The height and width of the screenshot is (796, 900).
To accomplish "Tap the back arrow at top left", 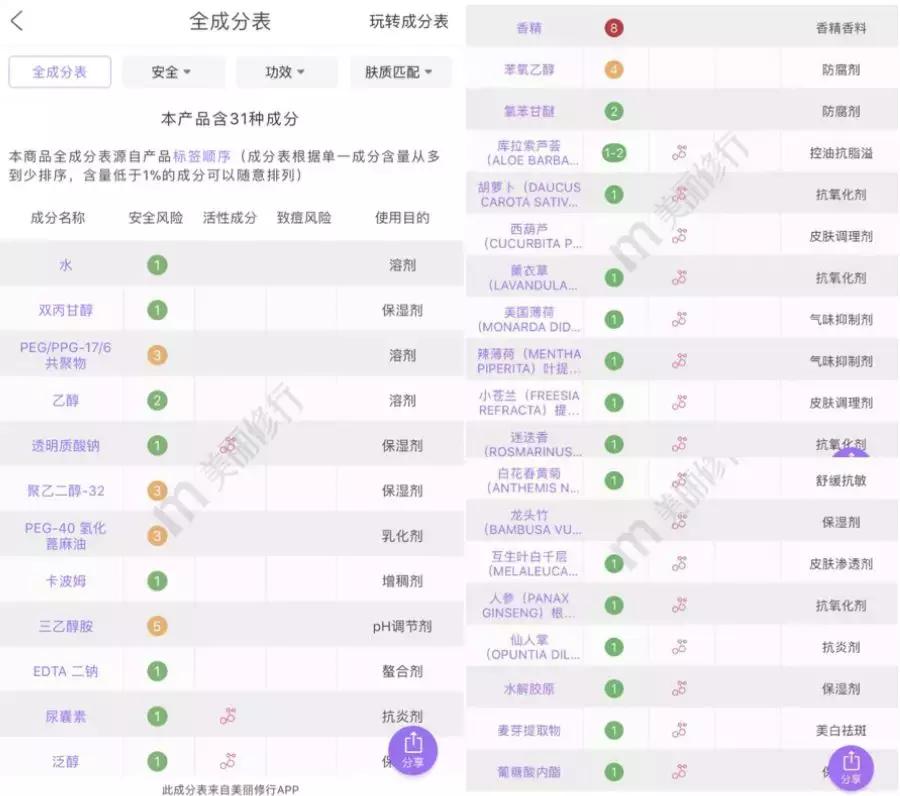I will (18, 19).
